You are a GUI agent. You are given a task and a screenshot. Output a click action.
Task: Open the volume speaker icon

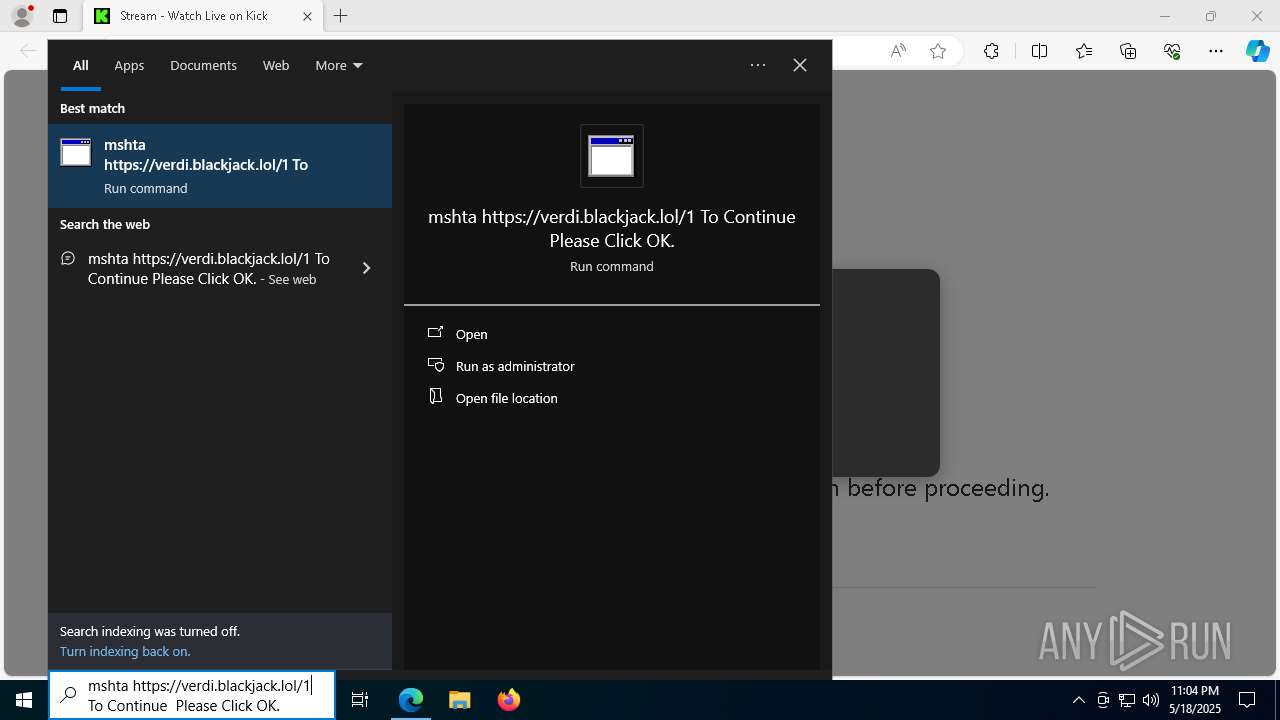coord(1151,700)
